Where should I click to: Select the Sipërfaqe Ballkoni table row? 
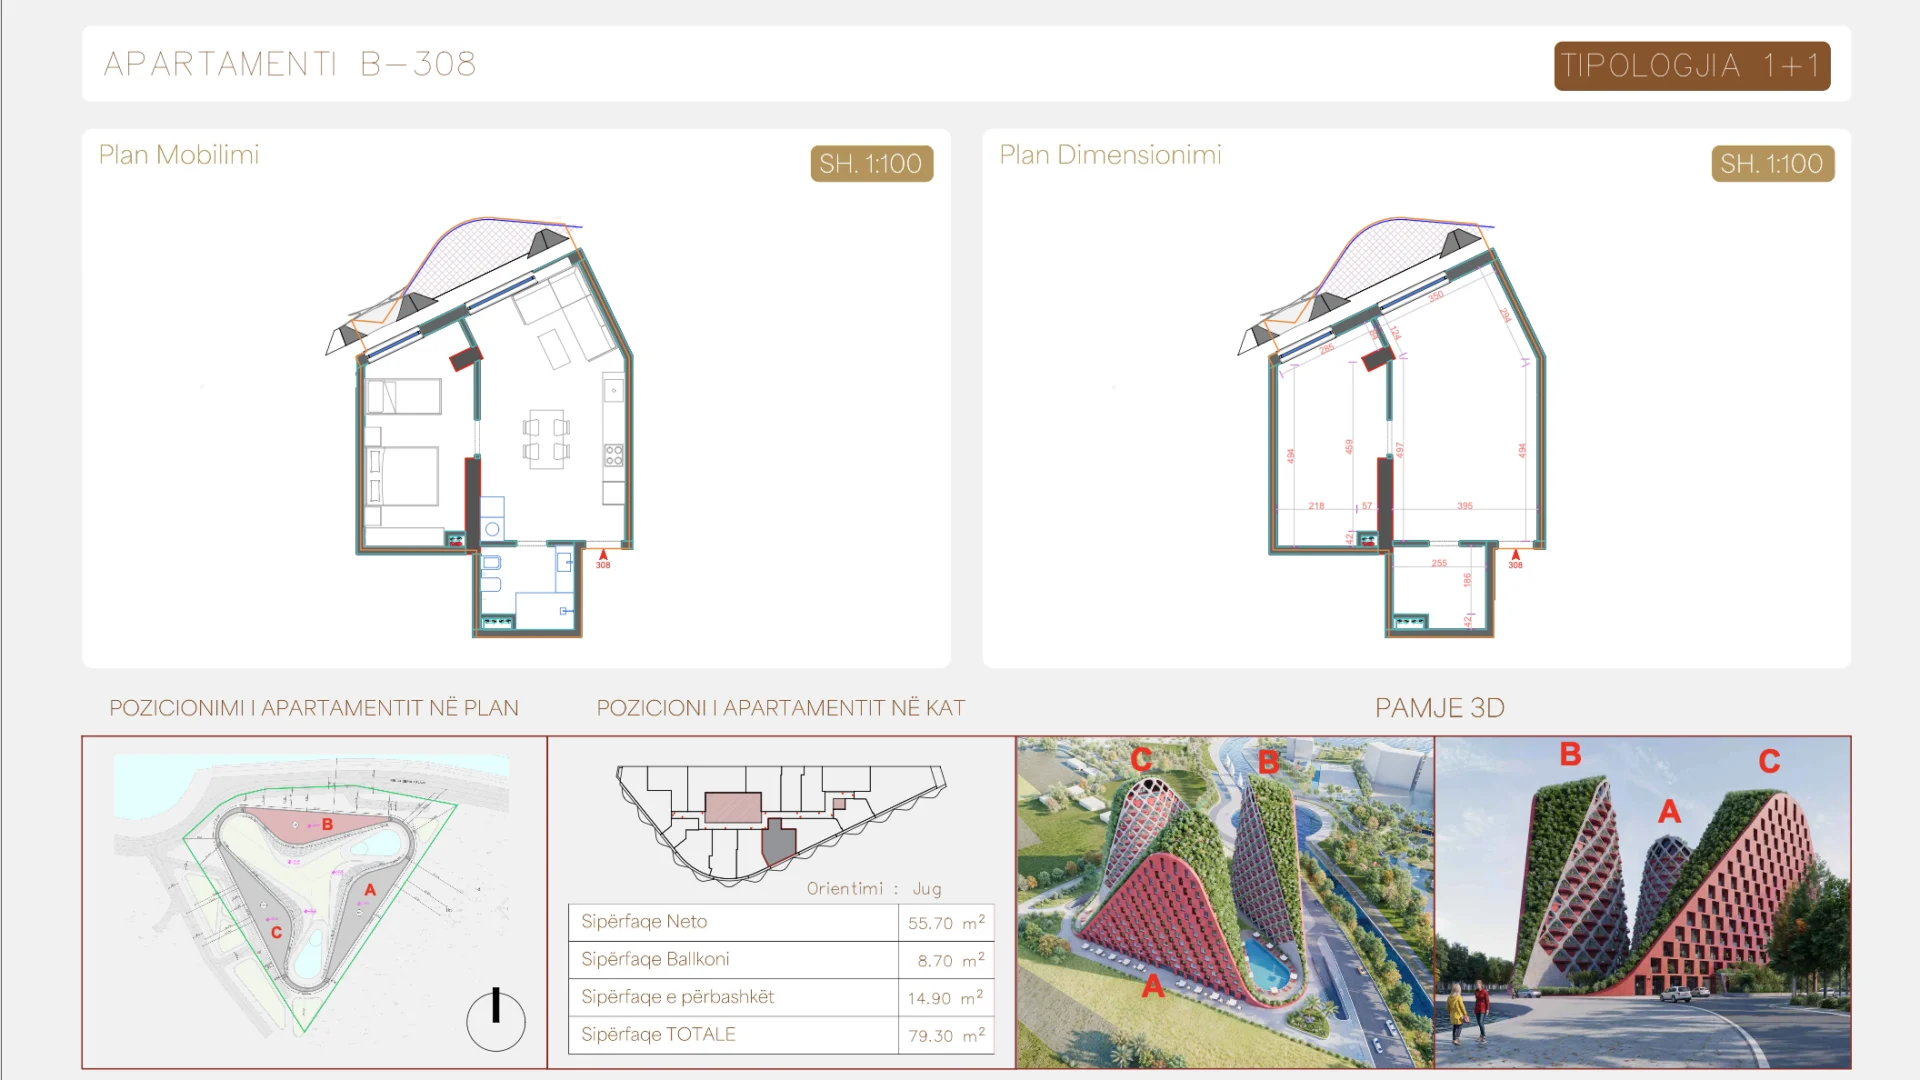pyautogui.click(x=781, y=959)
